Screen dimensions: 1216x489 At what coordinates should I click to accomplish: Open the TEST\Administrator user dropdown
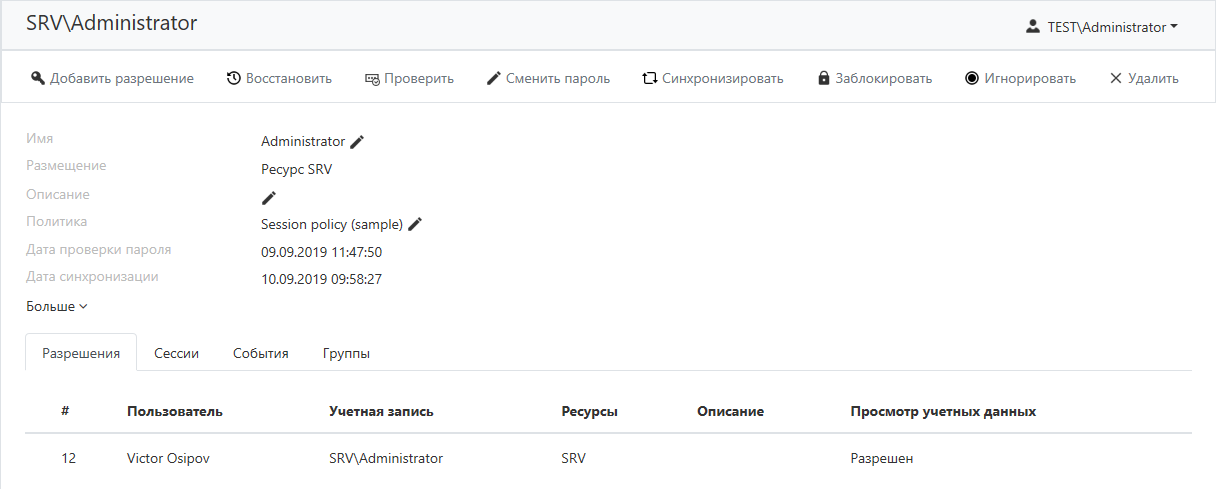point(1101,27)
